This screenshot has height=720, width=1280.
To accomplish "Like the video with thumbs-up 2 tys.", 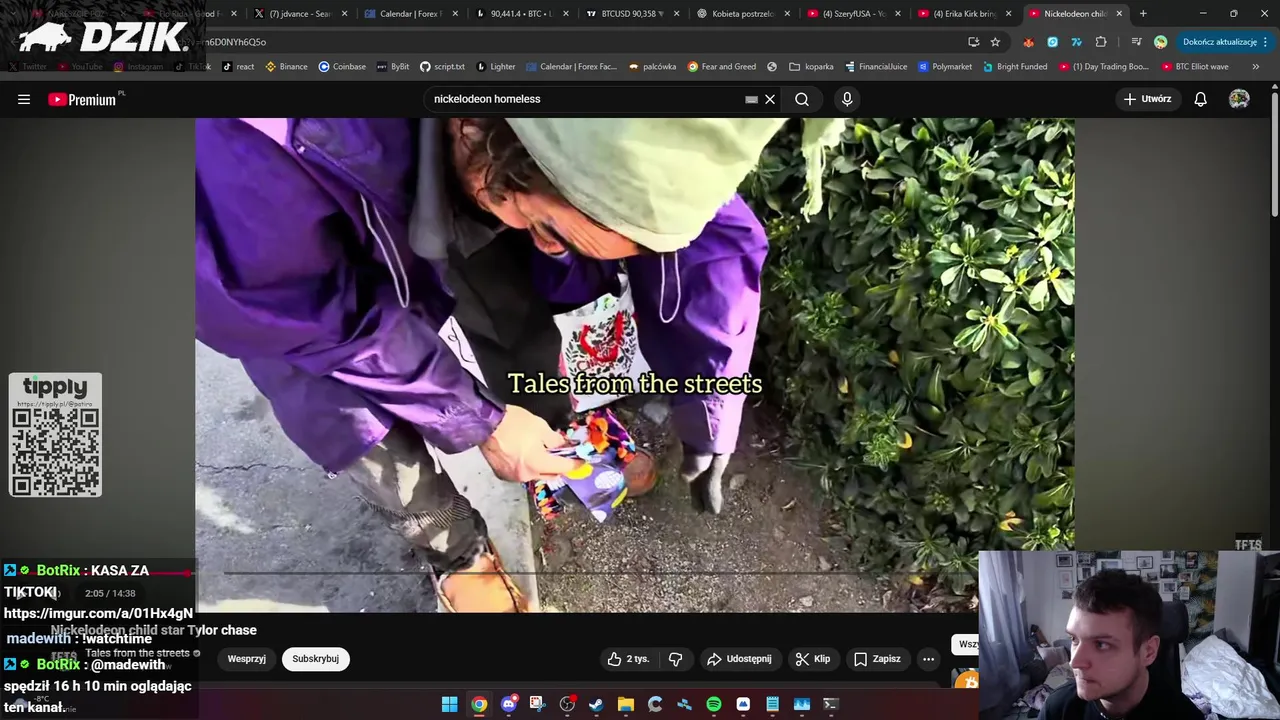I will [628, 659].
